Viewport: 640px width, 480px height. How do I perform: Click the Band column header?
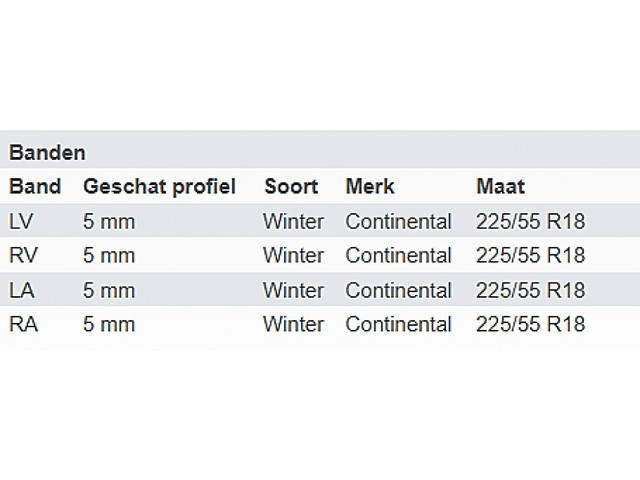tap(35, 186)
